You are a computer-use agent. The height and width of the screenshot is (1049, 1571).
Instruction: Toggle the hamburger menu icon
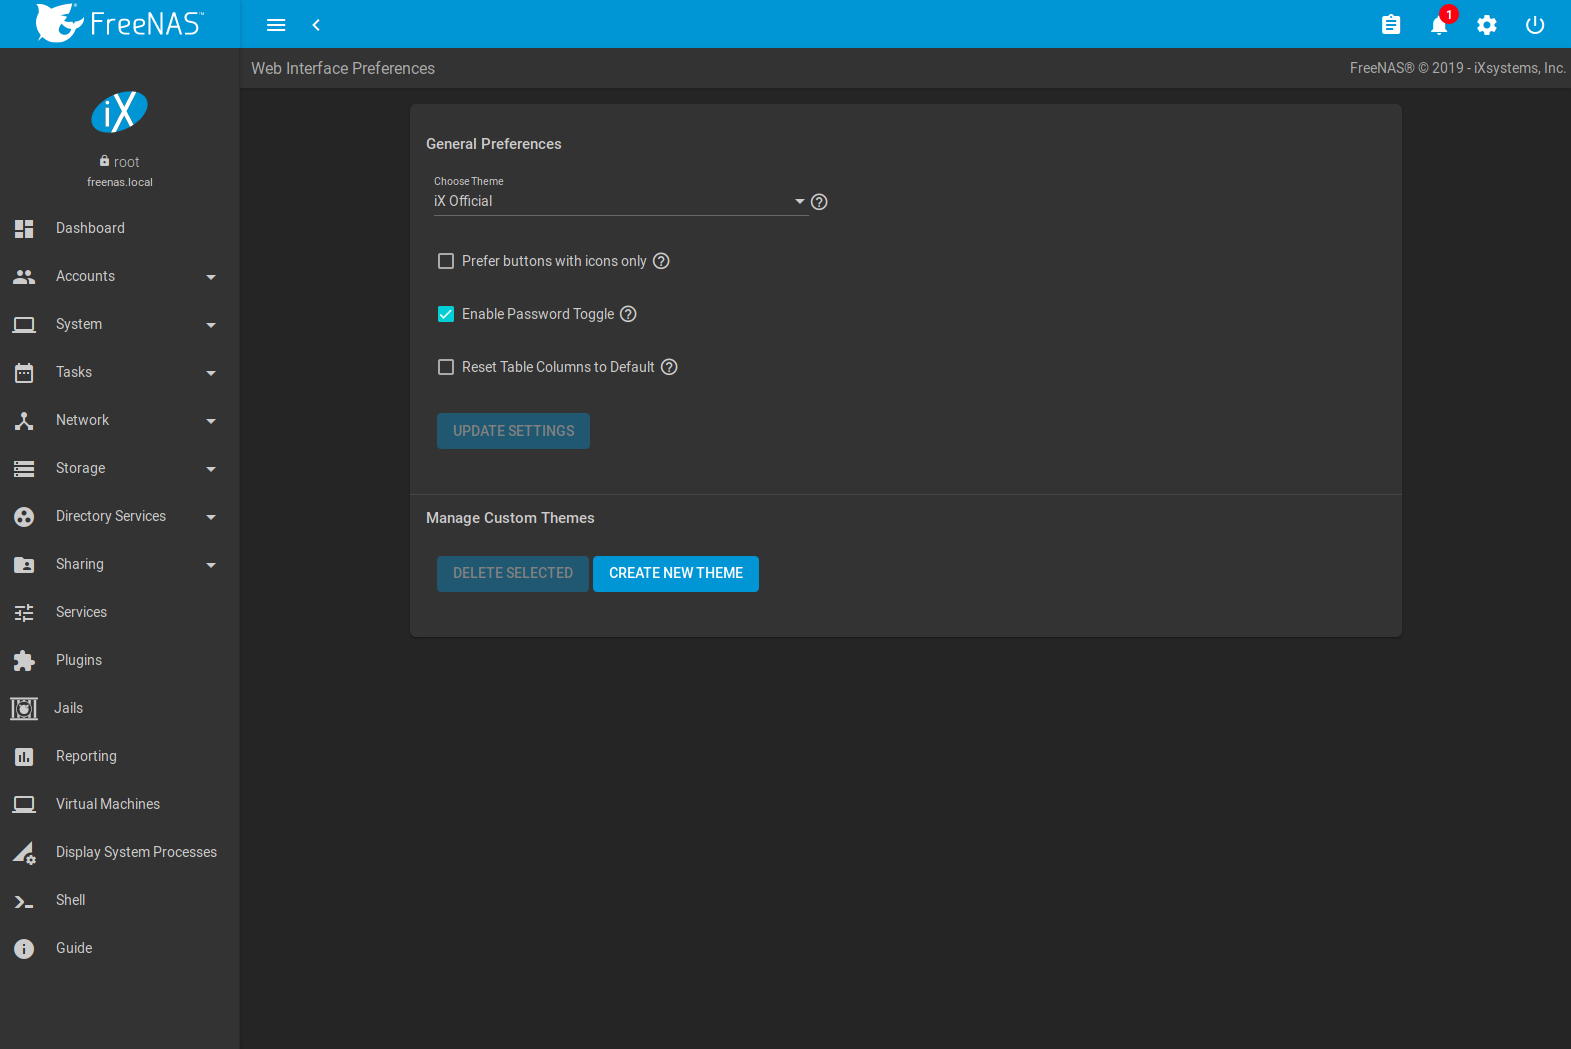point(276,25)
